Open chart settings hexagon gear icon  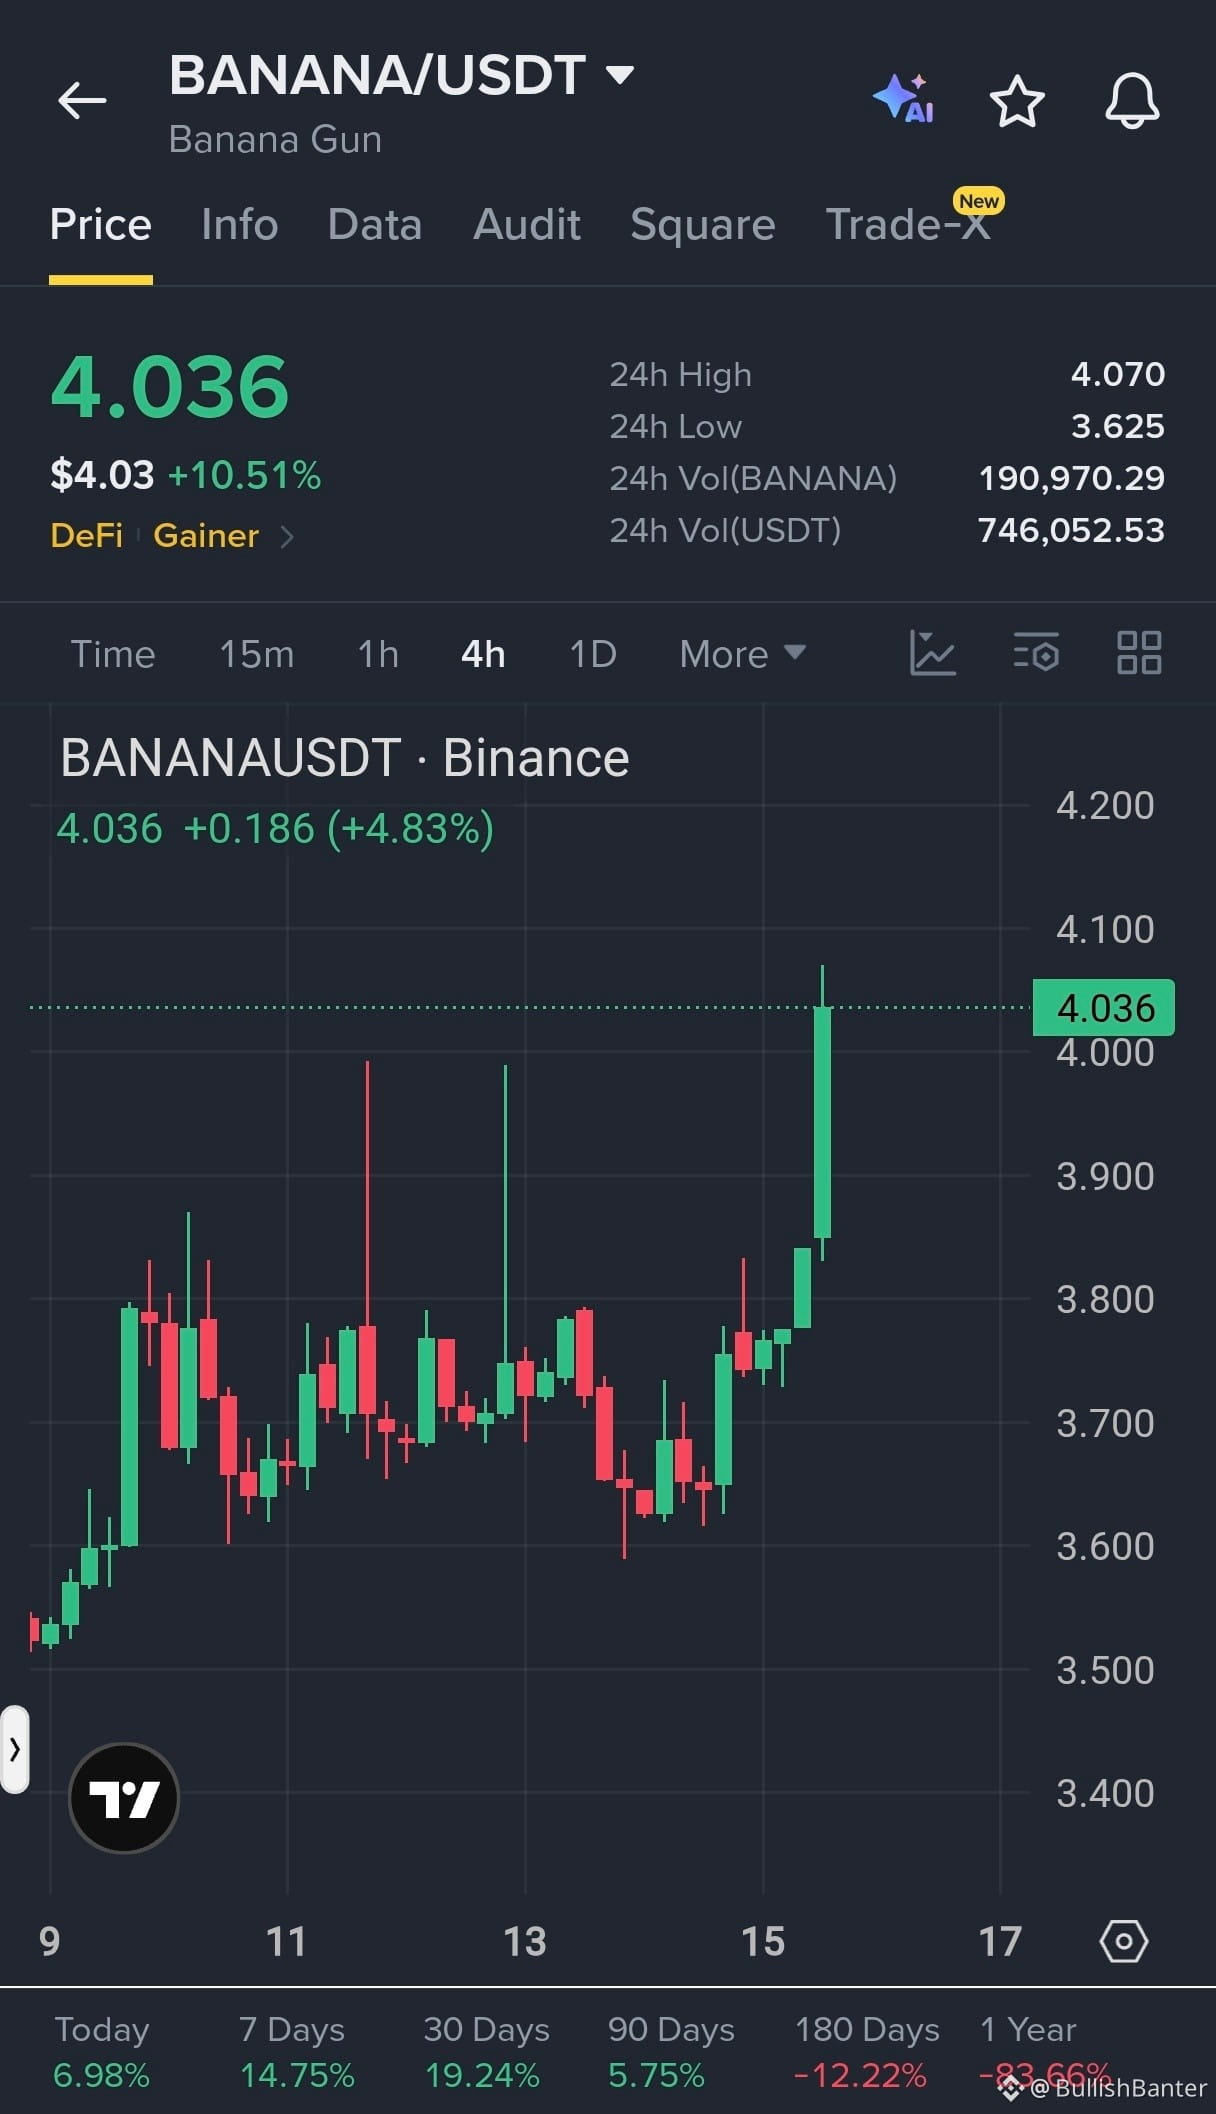[x=1124, y=1942]
